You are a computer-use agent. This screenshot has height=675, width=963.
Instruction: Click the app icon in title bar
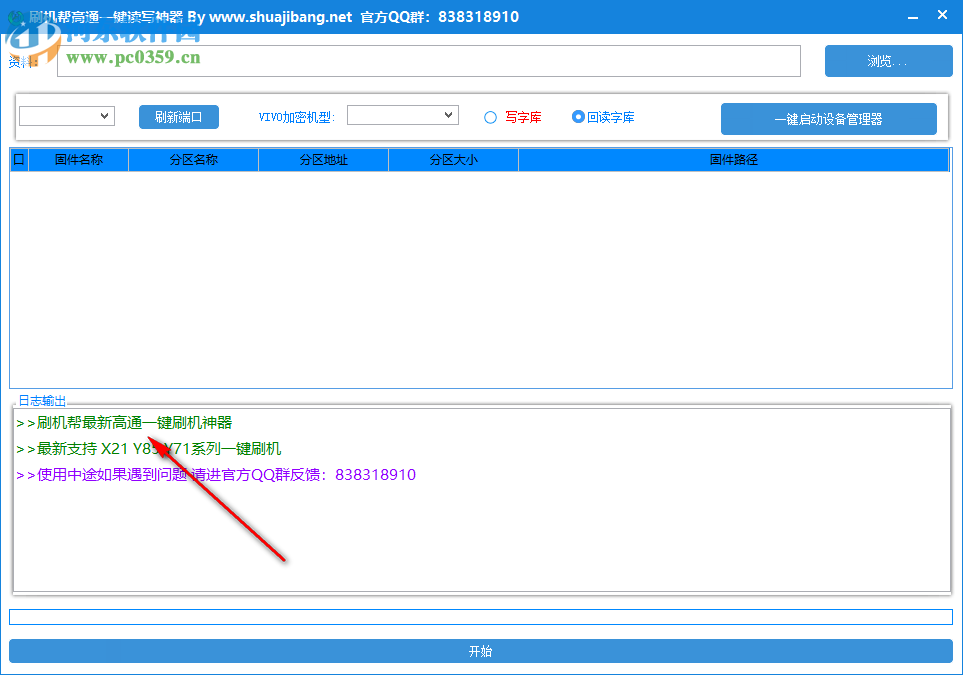coord(15,17)
